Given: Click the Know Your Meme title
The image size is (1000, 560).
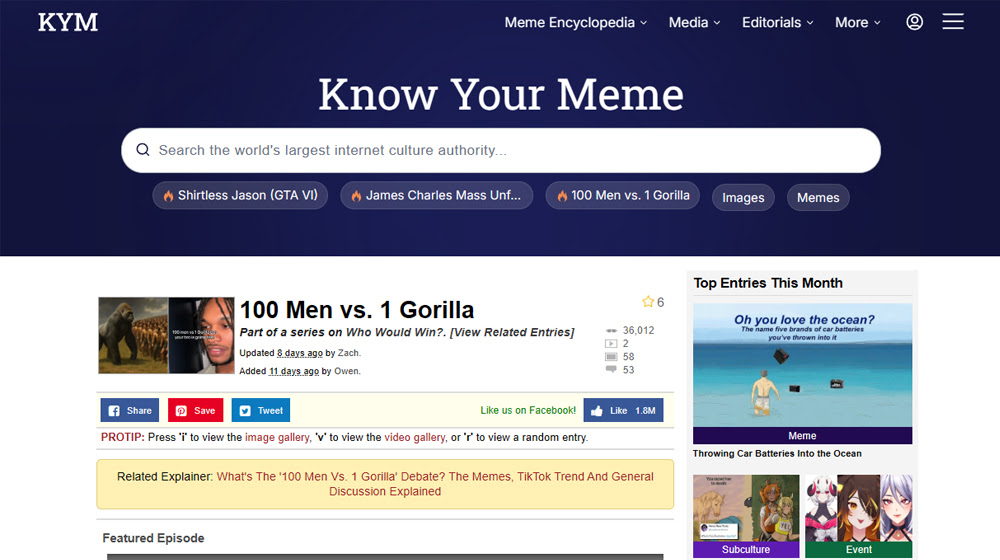Looking at the screenshot, I should [501, 94].
